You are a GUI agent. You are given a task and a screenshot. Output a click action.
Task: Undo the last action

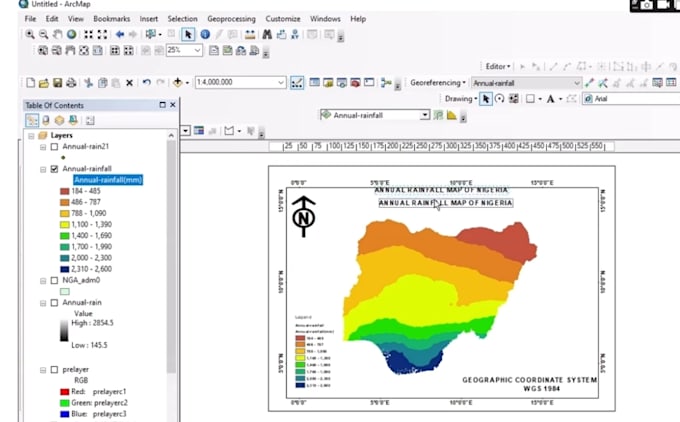click(x=147, y=82)
